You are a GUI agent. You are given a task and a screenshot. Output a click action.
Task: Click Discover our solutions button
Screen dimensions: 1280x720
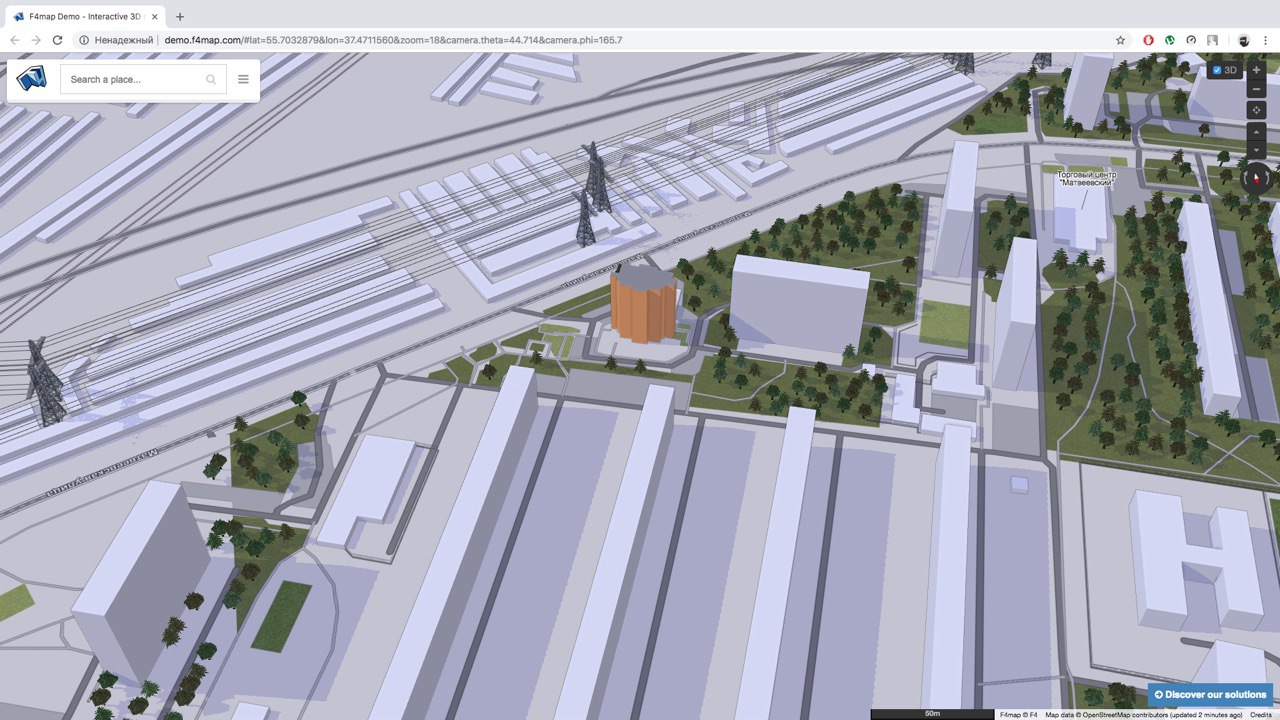pos(1210,694)
